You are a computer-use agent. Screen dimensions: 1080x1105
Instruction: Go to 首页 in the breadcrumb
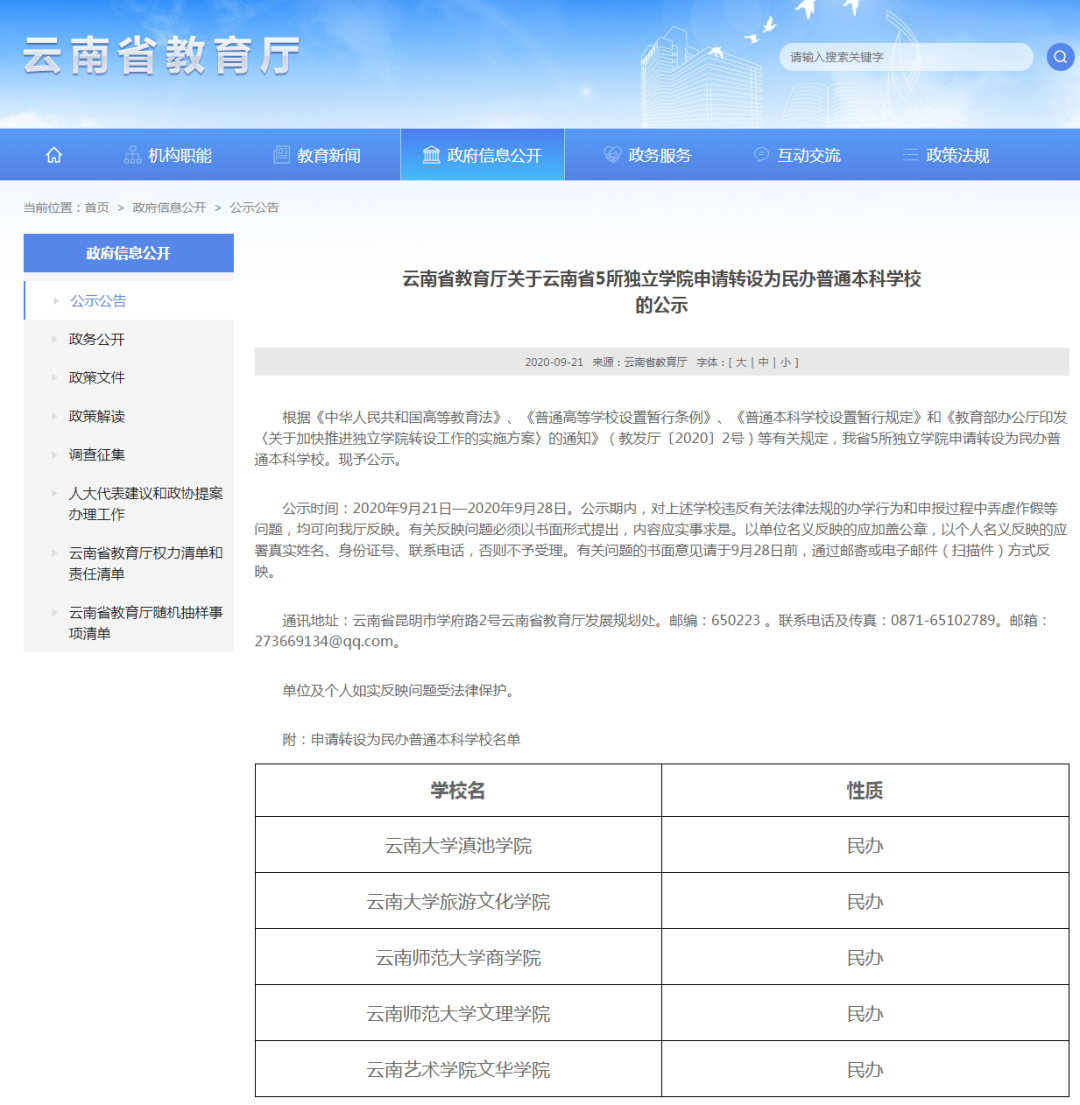tap(97, 207)
